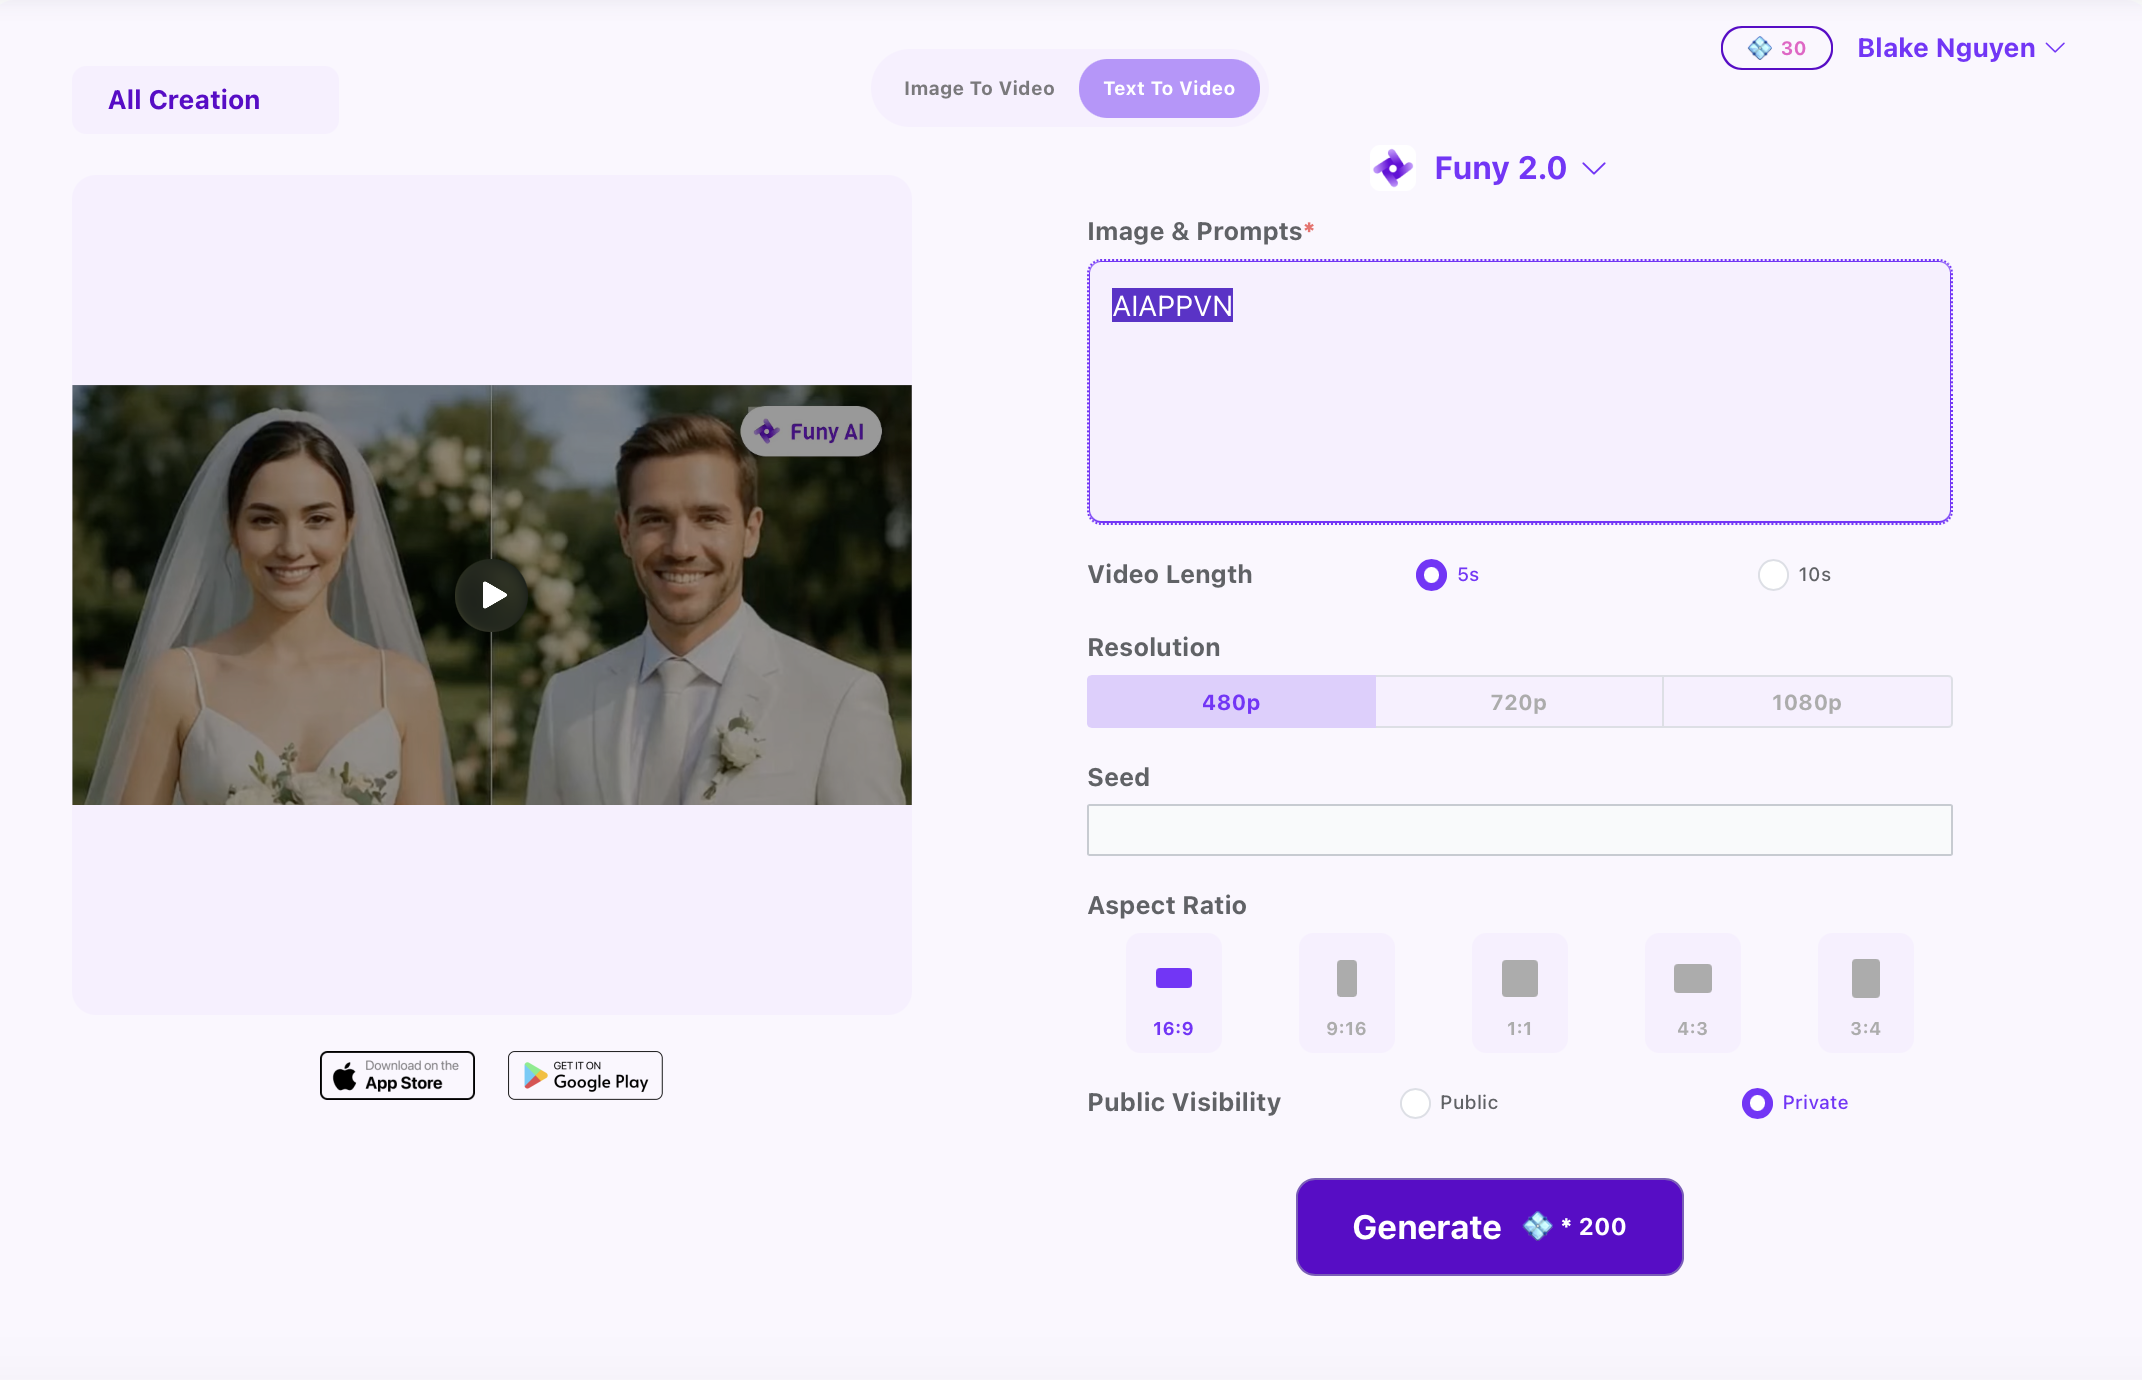The image size is (2142, 1380).
Task: Choose 720p resolution
Action: [x=1518, y=702]
